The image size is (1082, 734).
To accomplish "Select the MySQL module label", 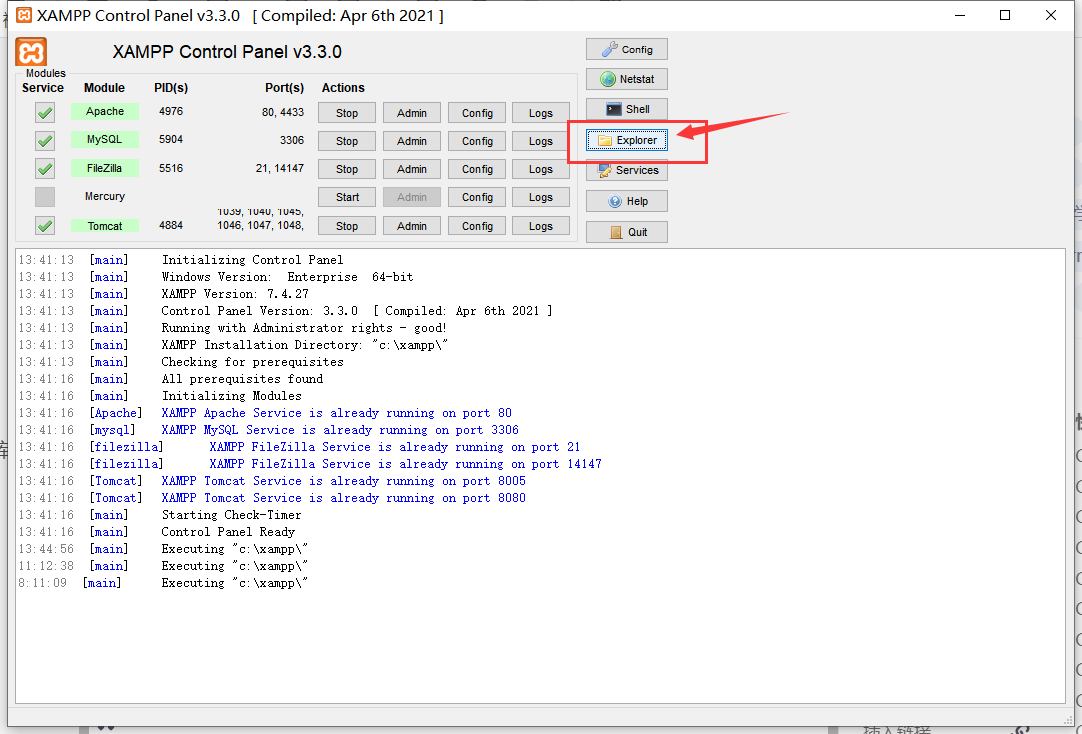I will (x=105, y=139).
